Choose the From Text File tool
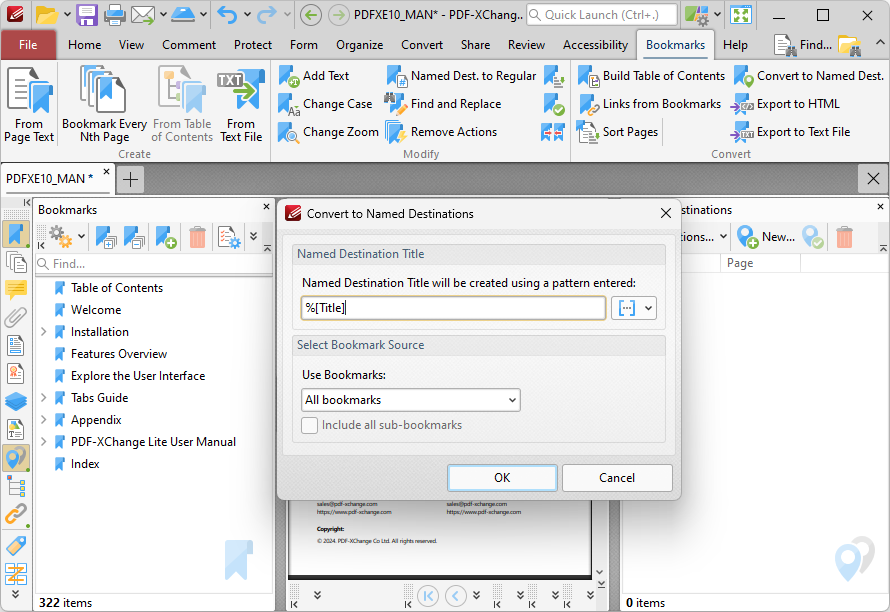 [x=241, y=105]
